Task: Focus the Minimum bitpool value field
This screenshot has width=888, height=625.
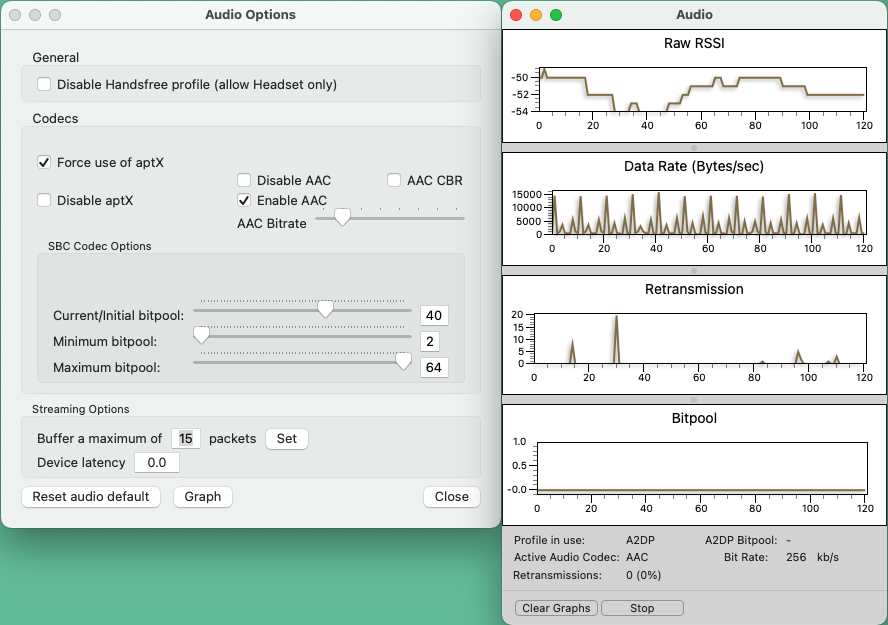Action: pos(430,341)
